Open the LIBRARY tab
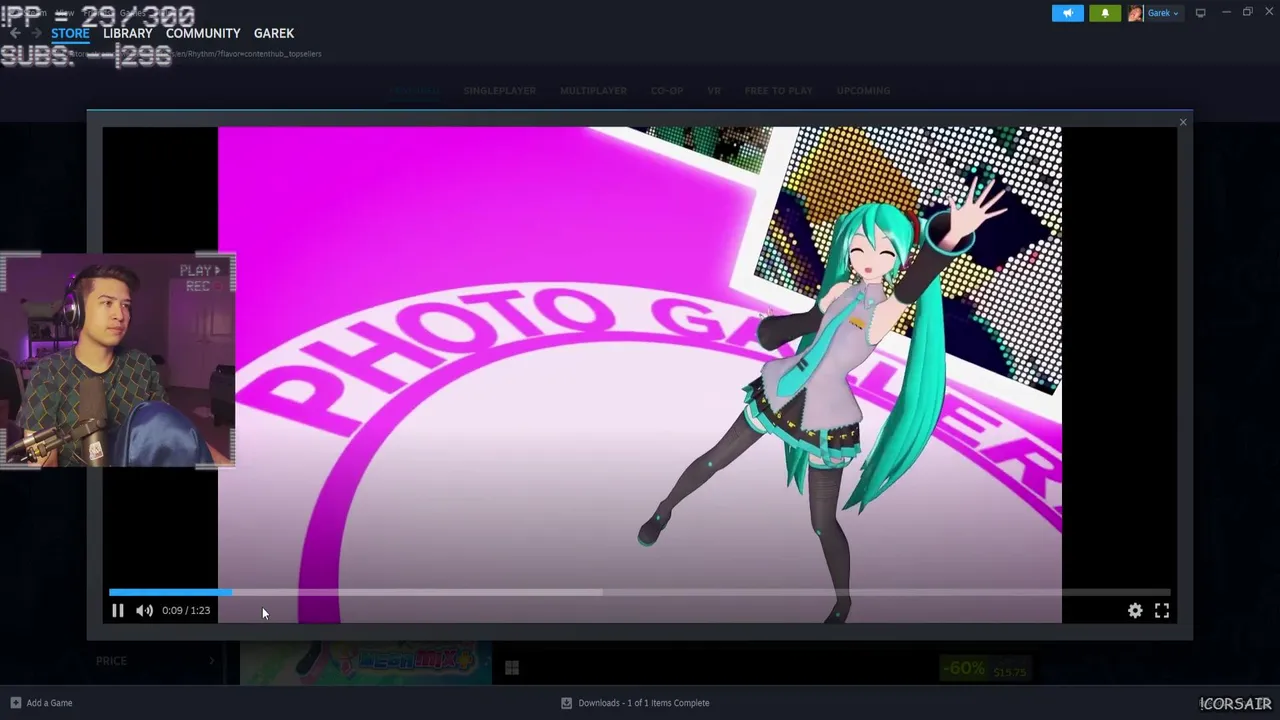1280x720 pixels. point(128,33)
